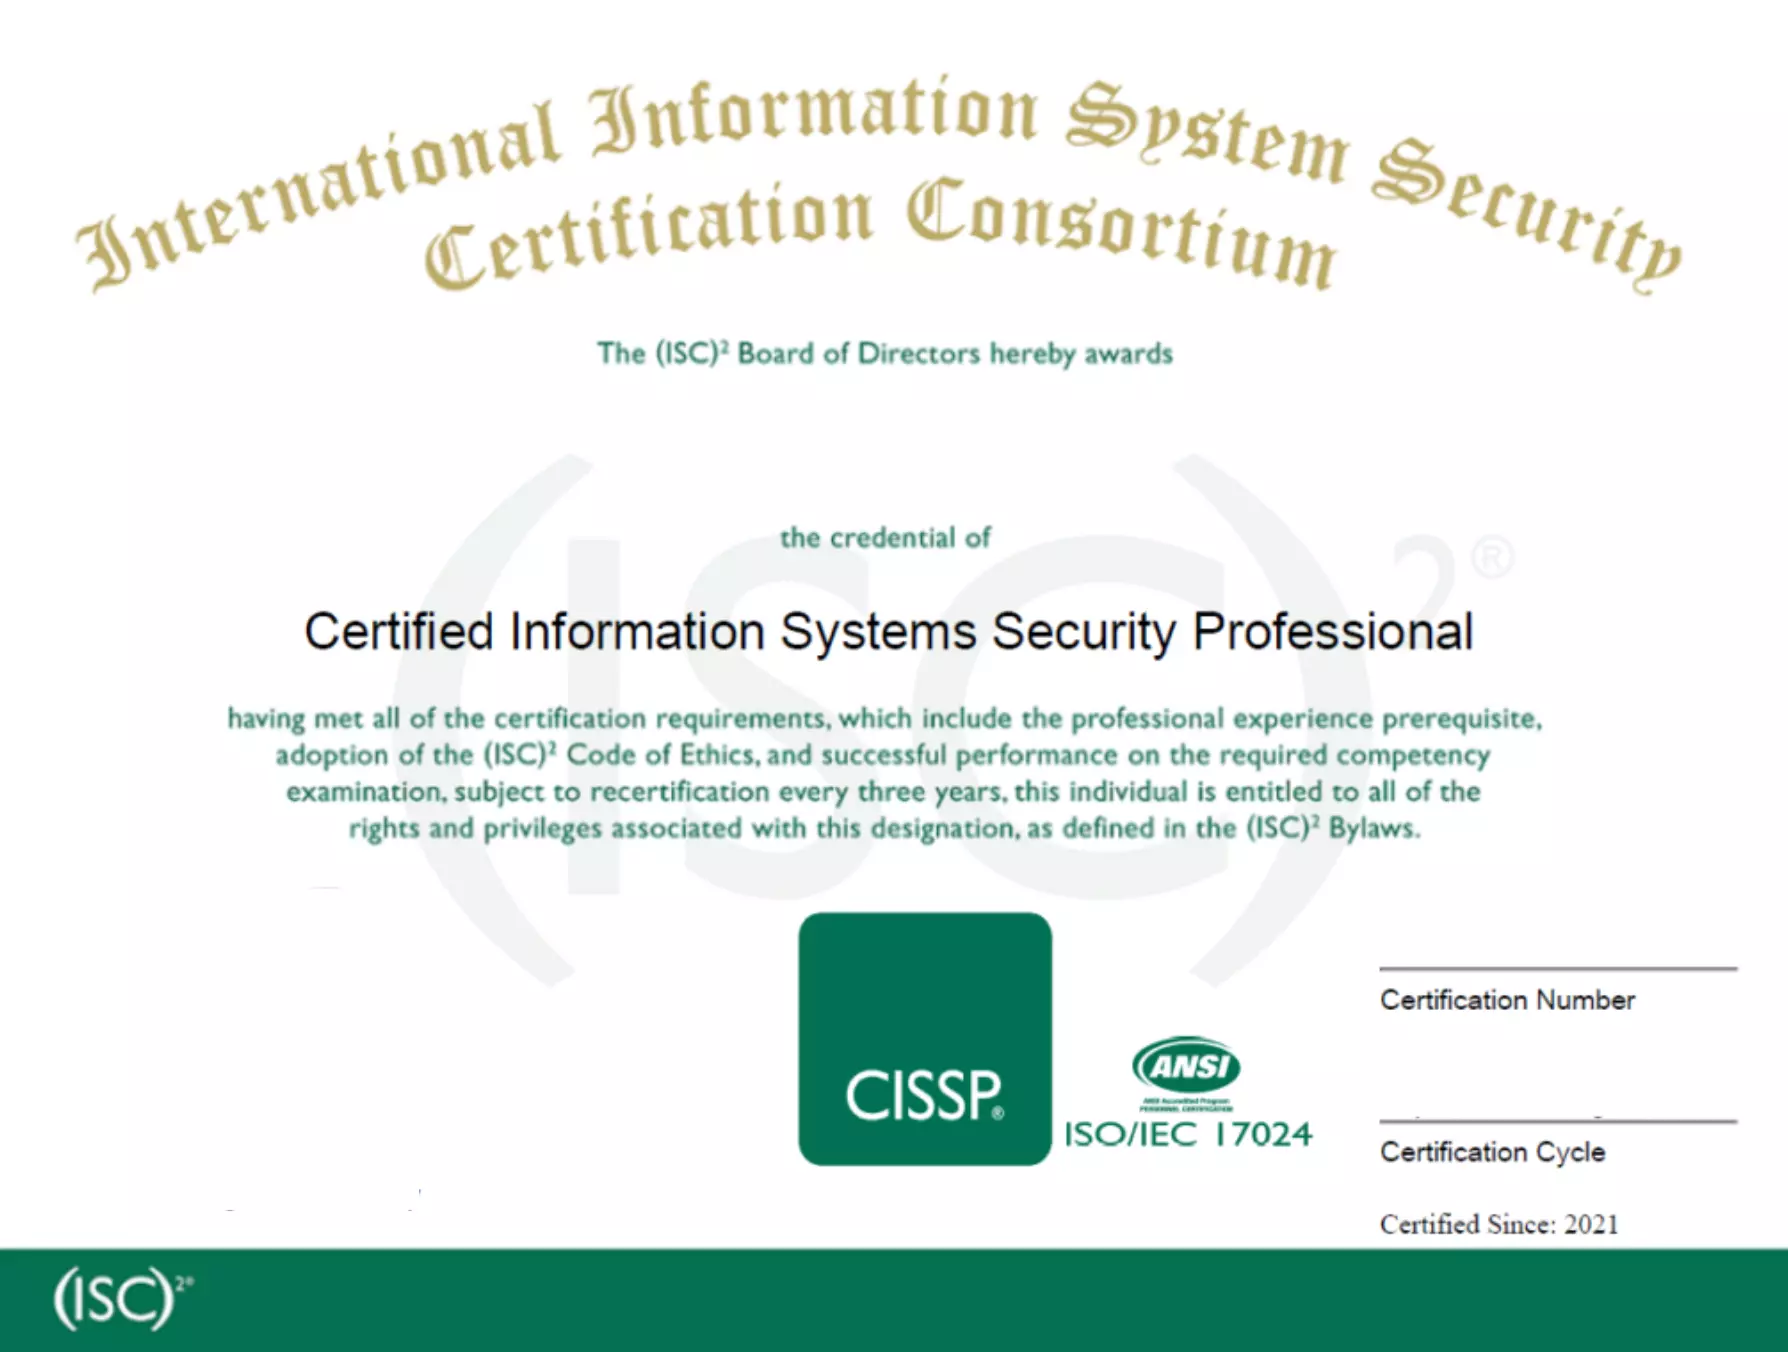
Task: Click the blank line above Certification Cycle
Action: (x=1557, y=1121)
